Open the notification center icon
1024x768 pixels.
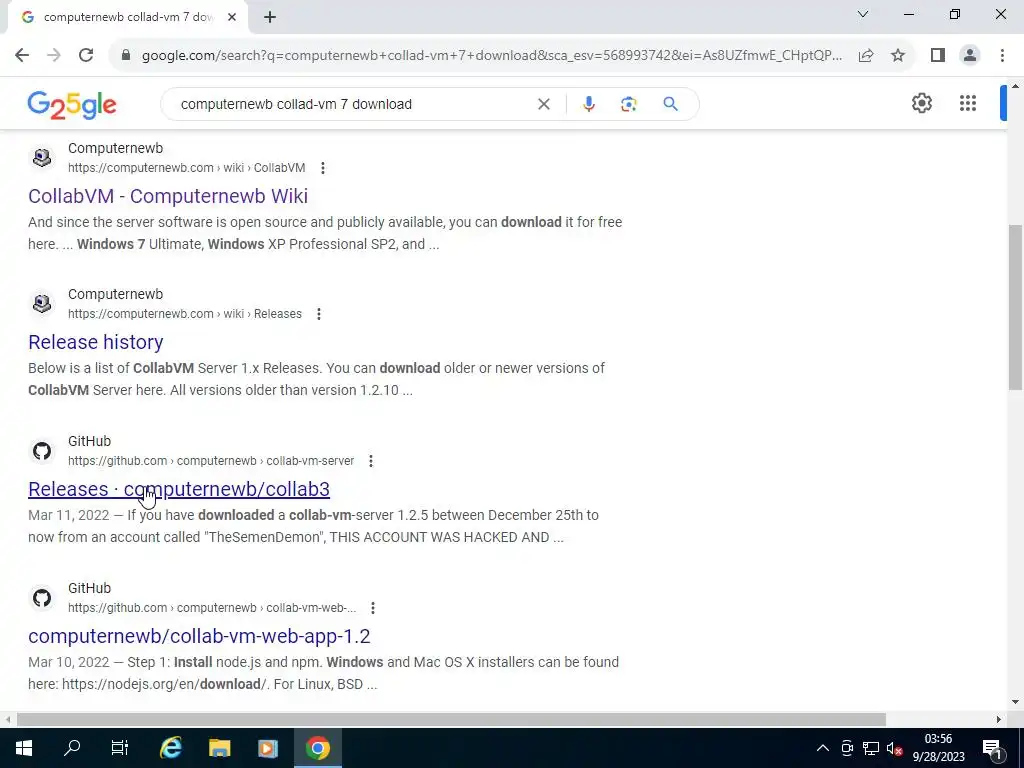pos(992,748)
